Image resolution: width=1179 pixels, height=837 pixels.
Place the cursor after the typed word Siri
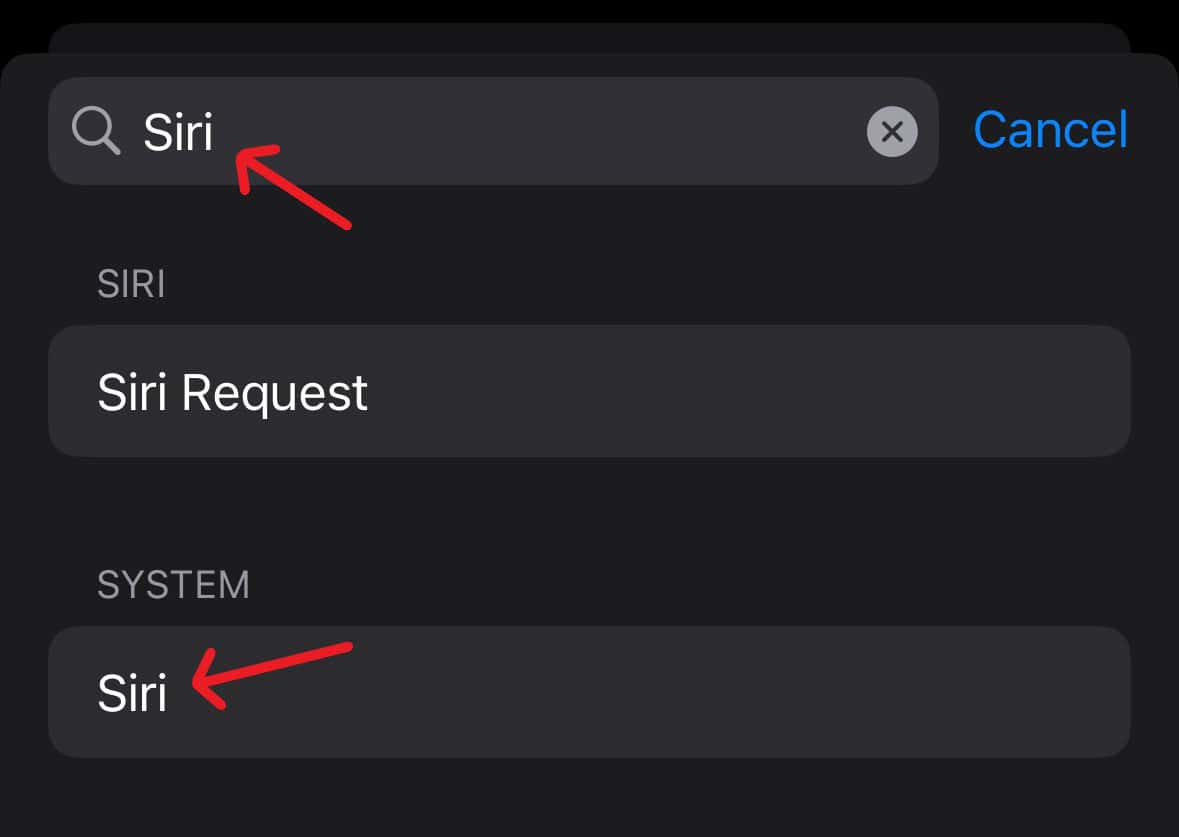216,131
